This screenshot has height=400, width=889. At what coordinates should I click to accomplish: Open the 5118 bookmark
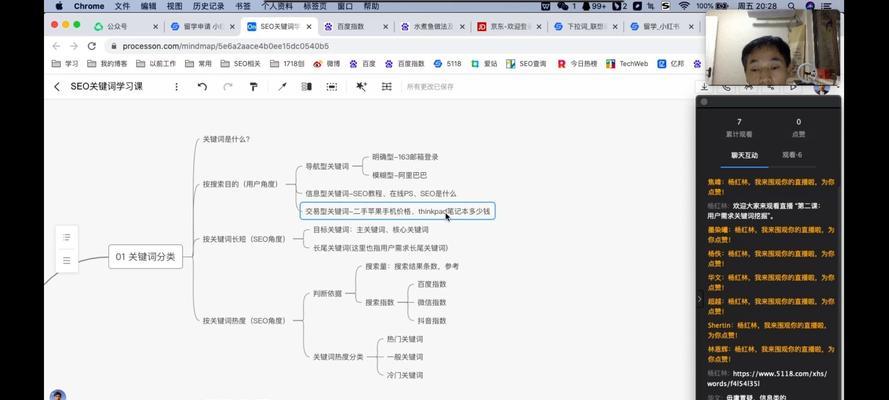(x=447, y=64)
